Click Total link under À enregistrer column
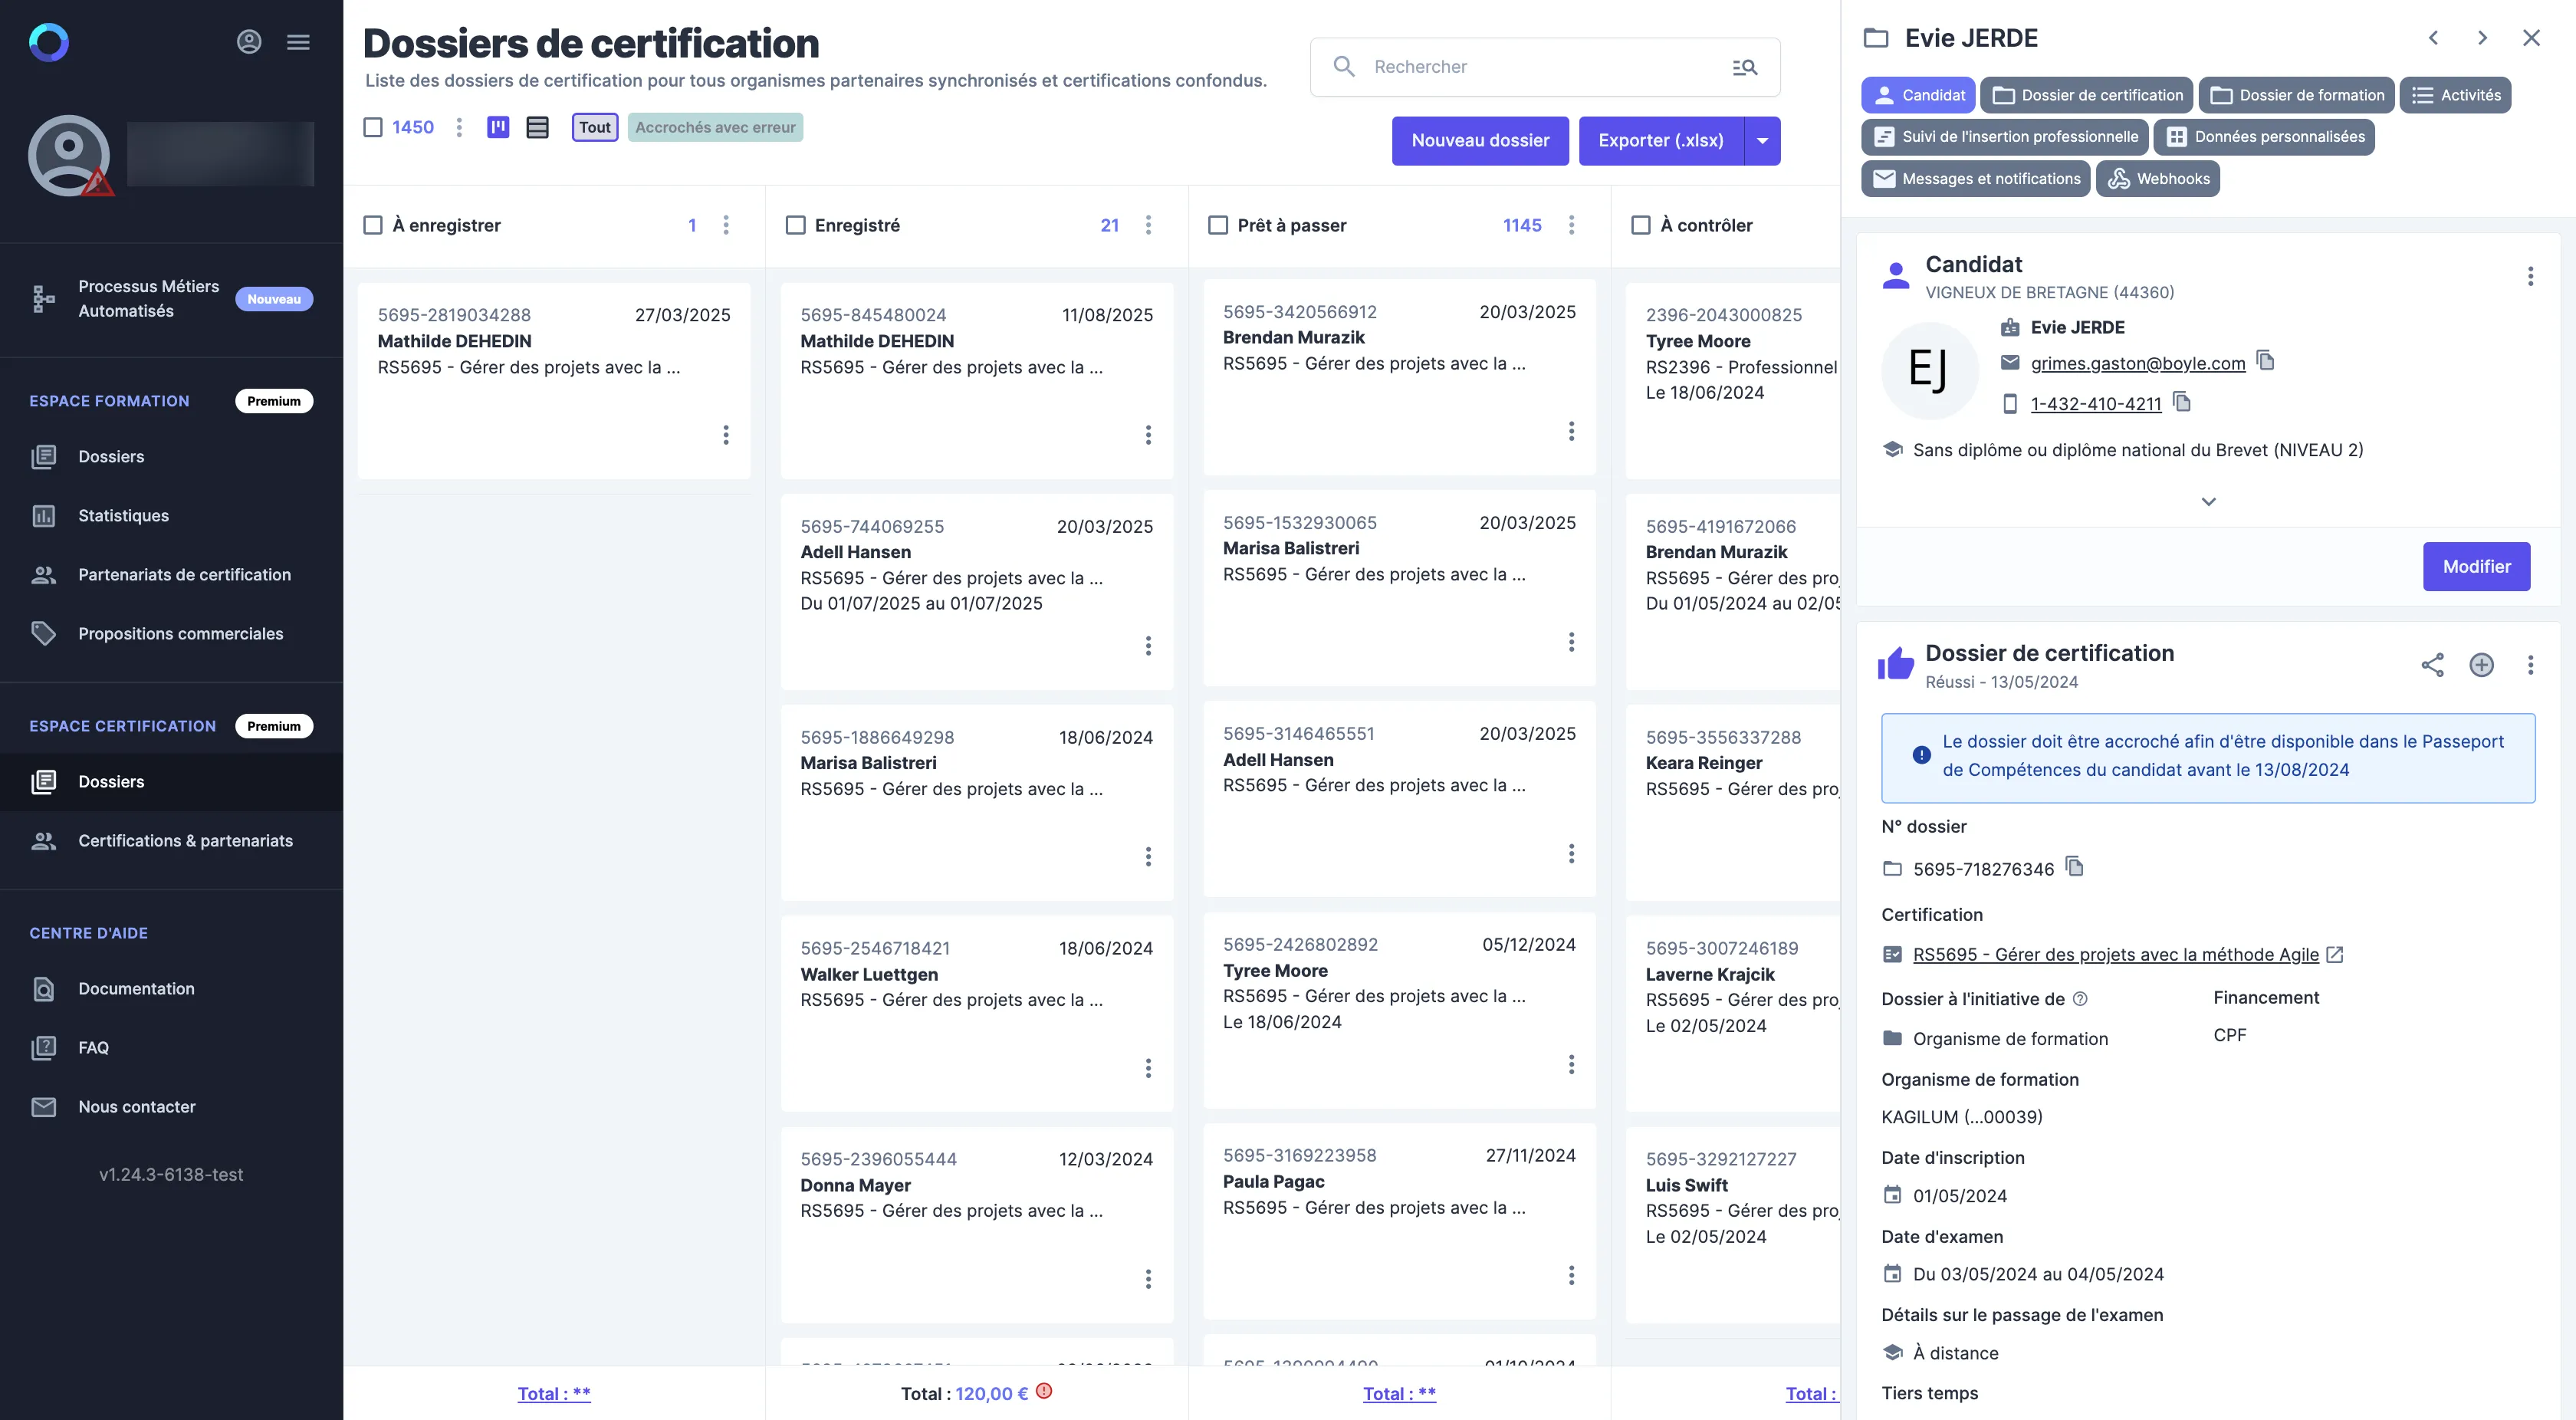 (x=554, y=1393)
